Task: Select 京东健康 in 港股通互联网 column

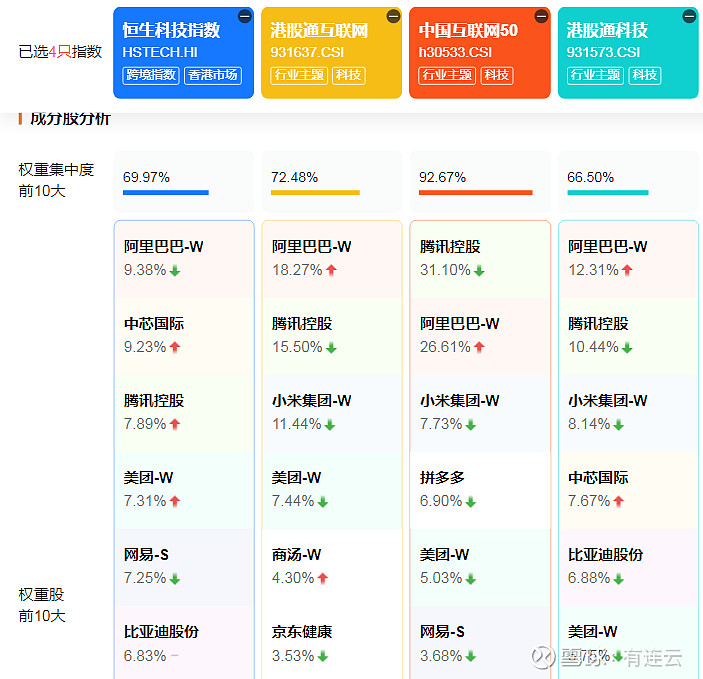Action: pyautogui.click(x=302, y=632)
